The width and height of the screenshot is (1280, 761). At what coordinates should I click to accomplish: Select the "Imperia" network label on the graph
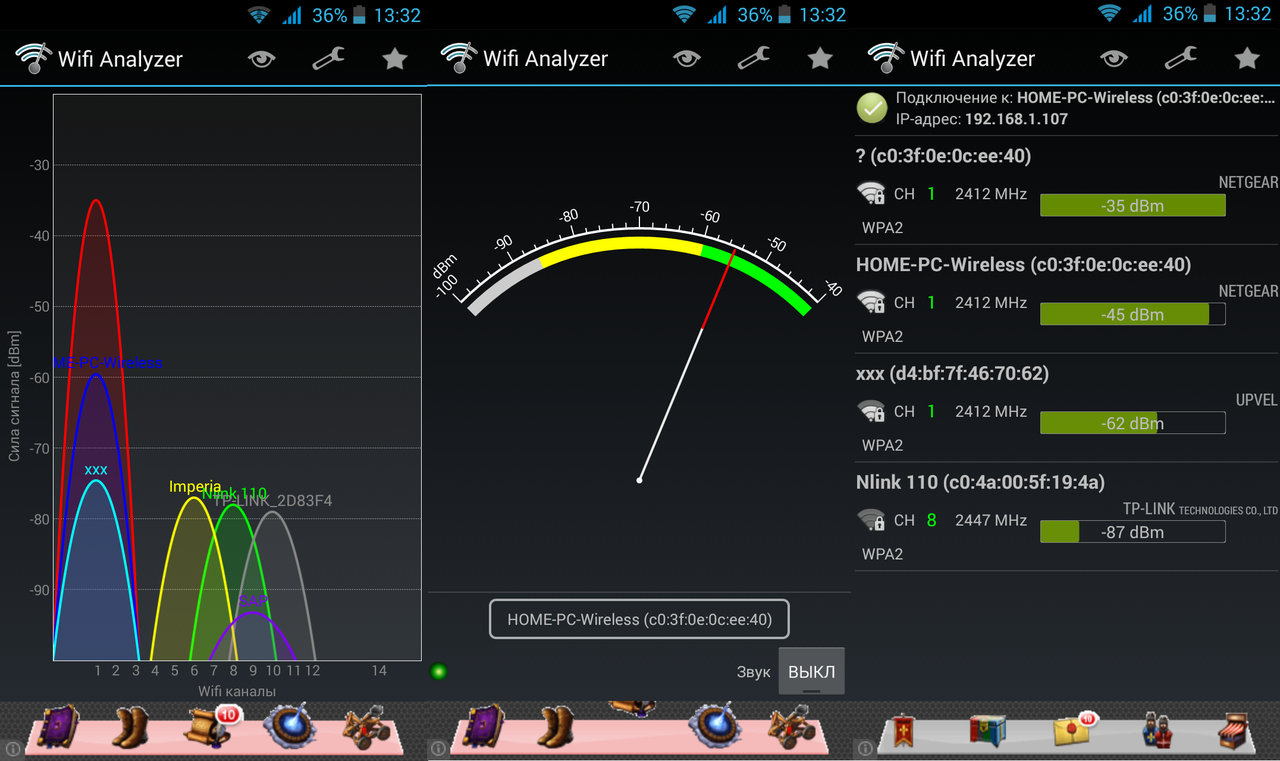click(195, 487)
